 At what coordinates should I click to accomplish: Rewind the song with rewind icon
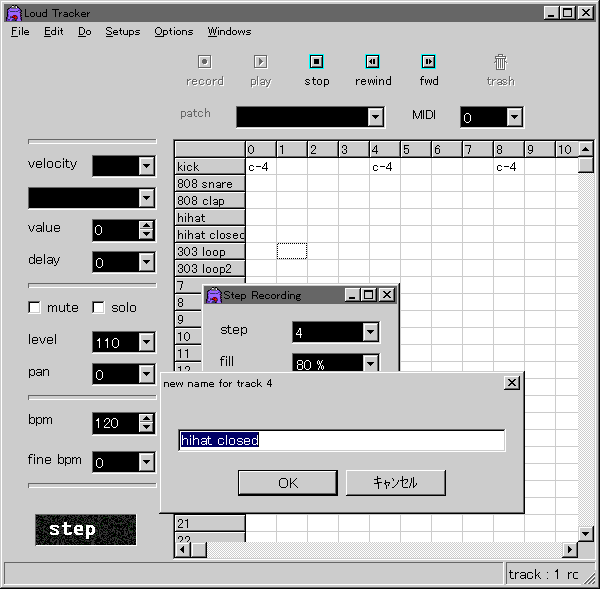click(x=372, y=62)
